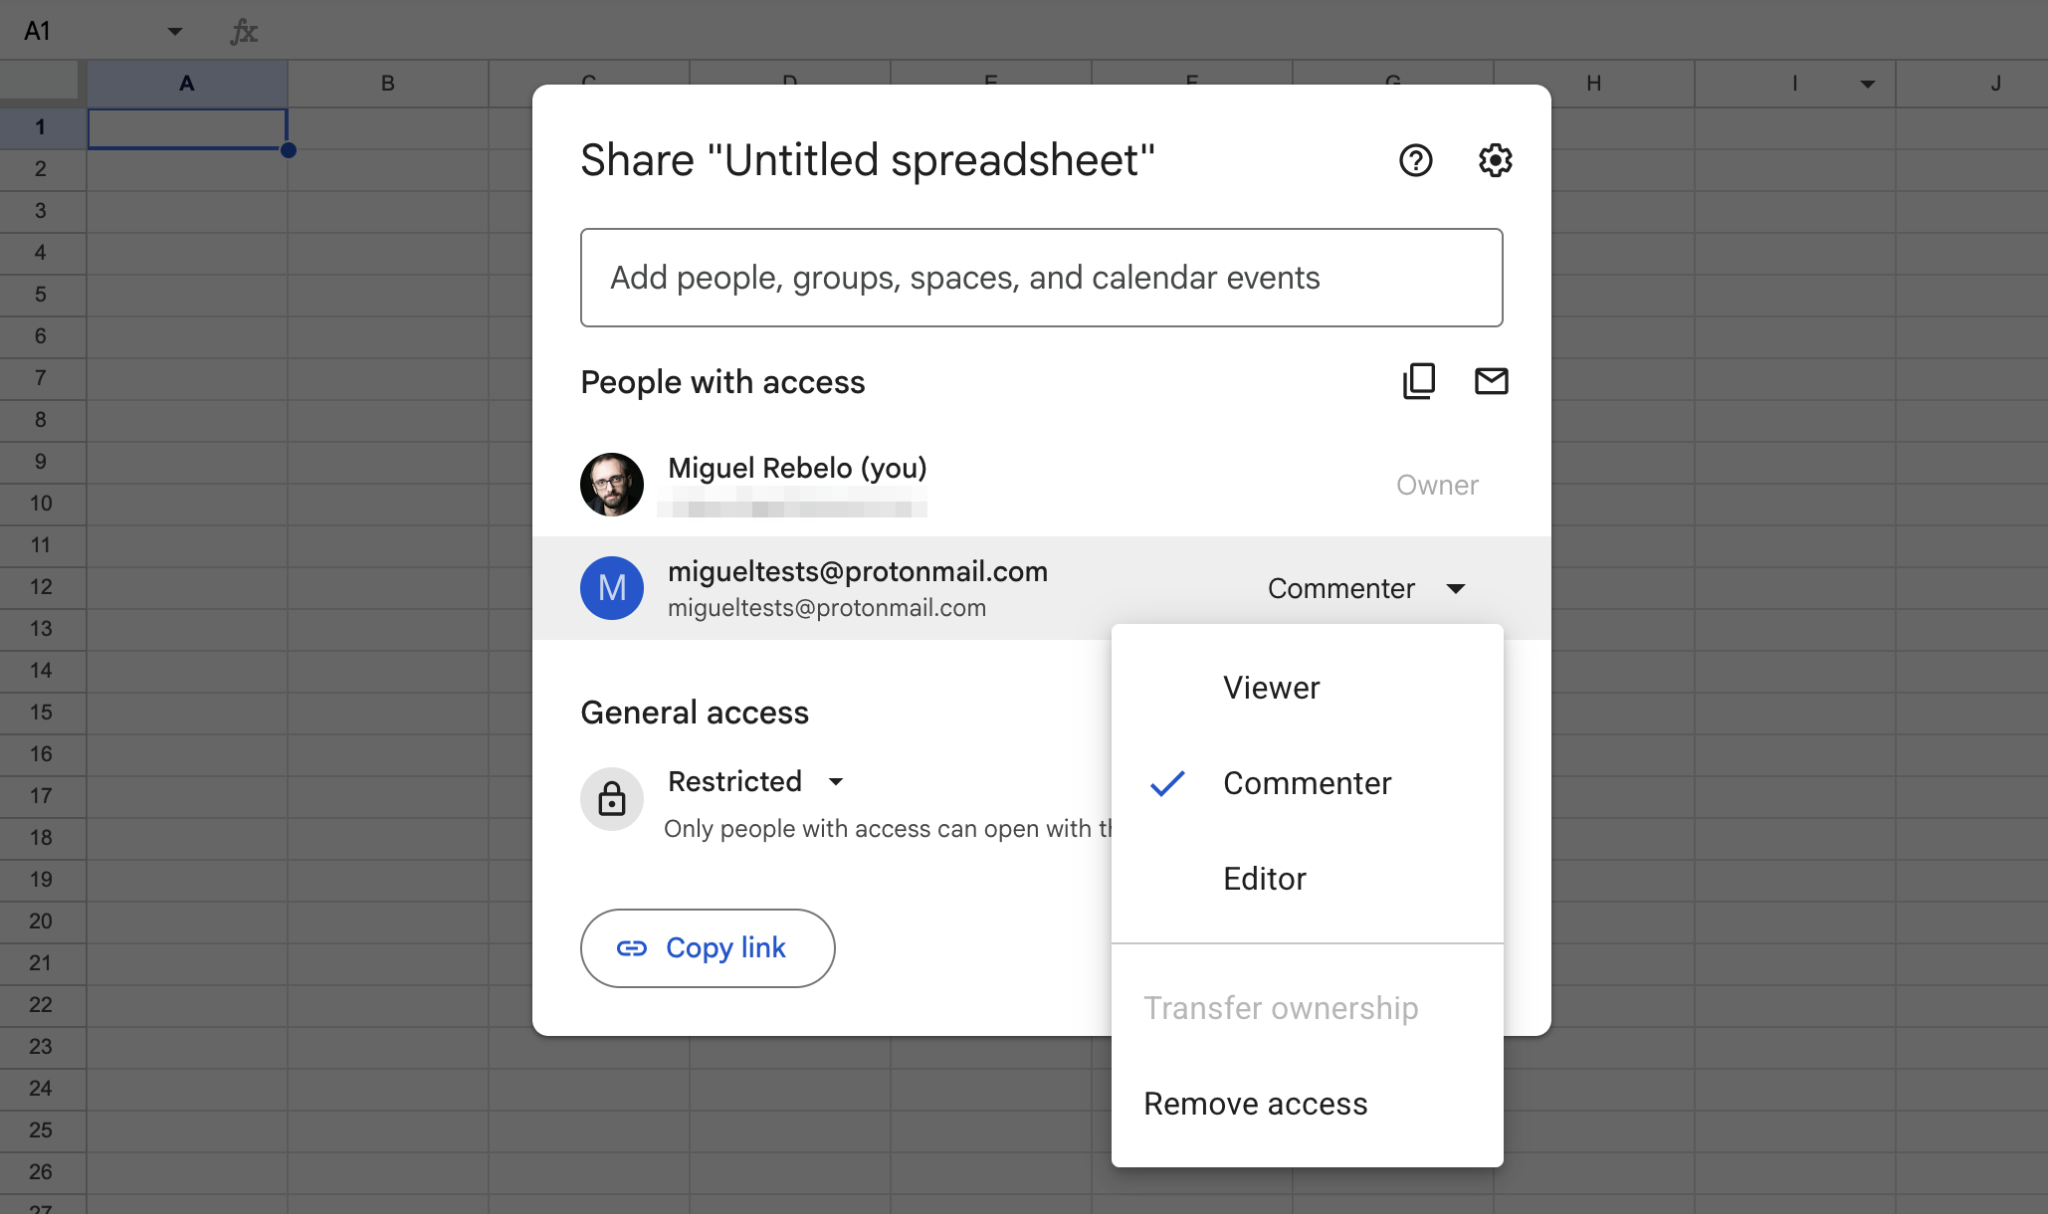
Task: Click the select-all corner box
Action: pyautogui.click(x=40, y=80)
